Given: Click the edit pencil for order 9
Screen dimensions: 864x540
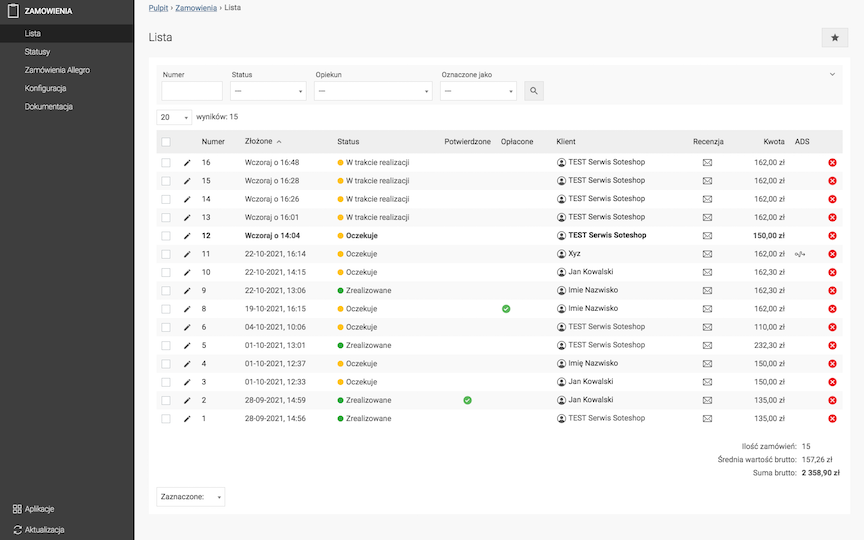Looking at the screenshot, I should click(x=187, y=290).
